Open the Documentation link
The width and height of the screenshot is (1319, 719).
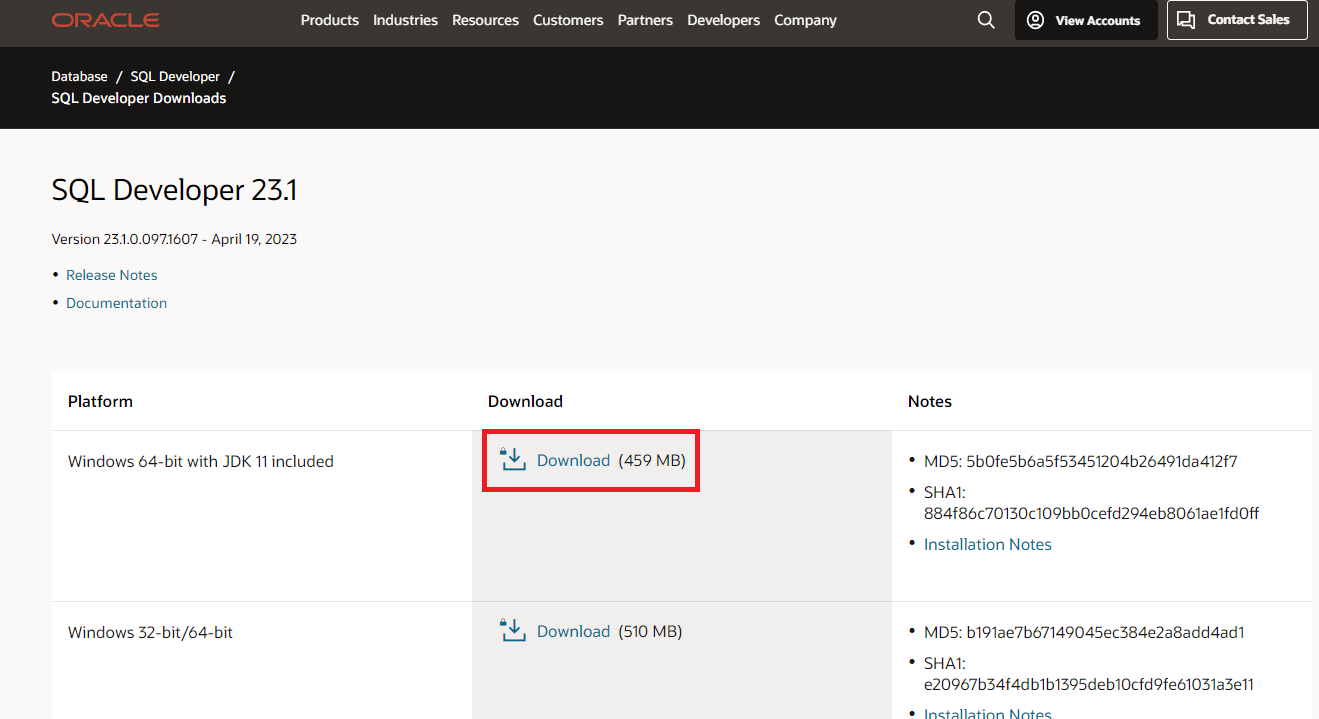116,302
